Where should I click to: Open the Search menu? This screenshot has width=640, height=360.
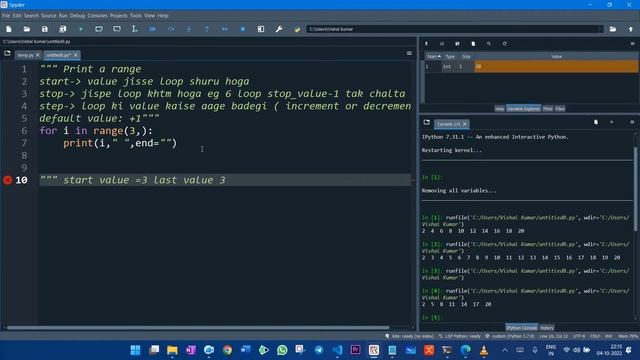pos(31,16)
